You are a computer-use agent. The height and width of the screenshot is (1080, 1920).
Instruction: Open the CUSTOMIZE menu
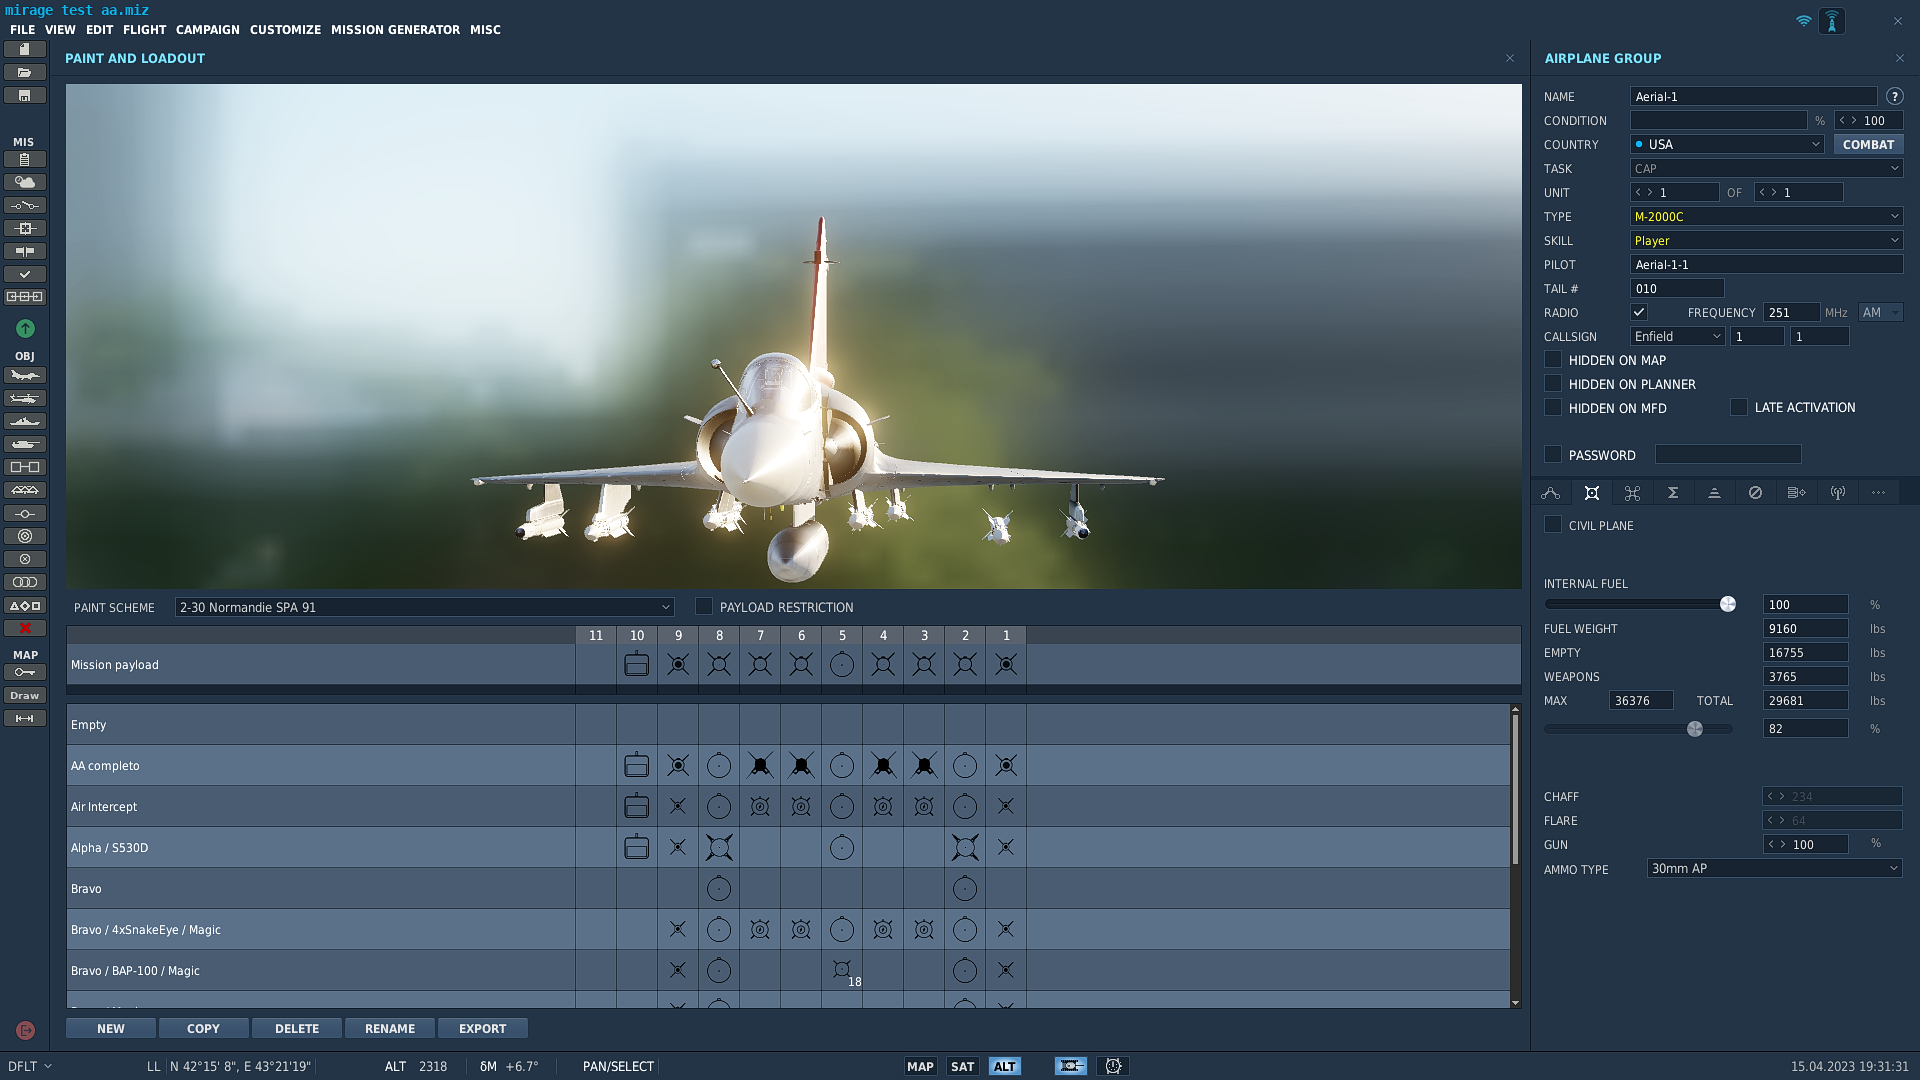[285, 30]
